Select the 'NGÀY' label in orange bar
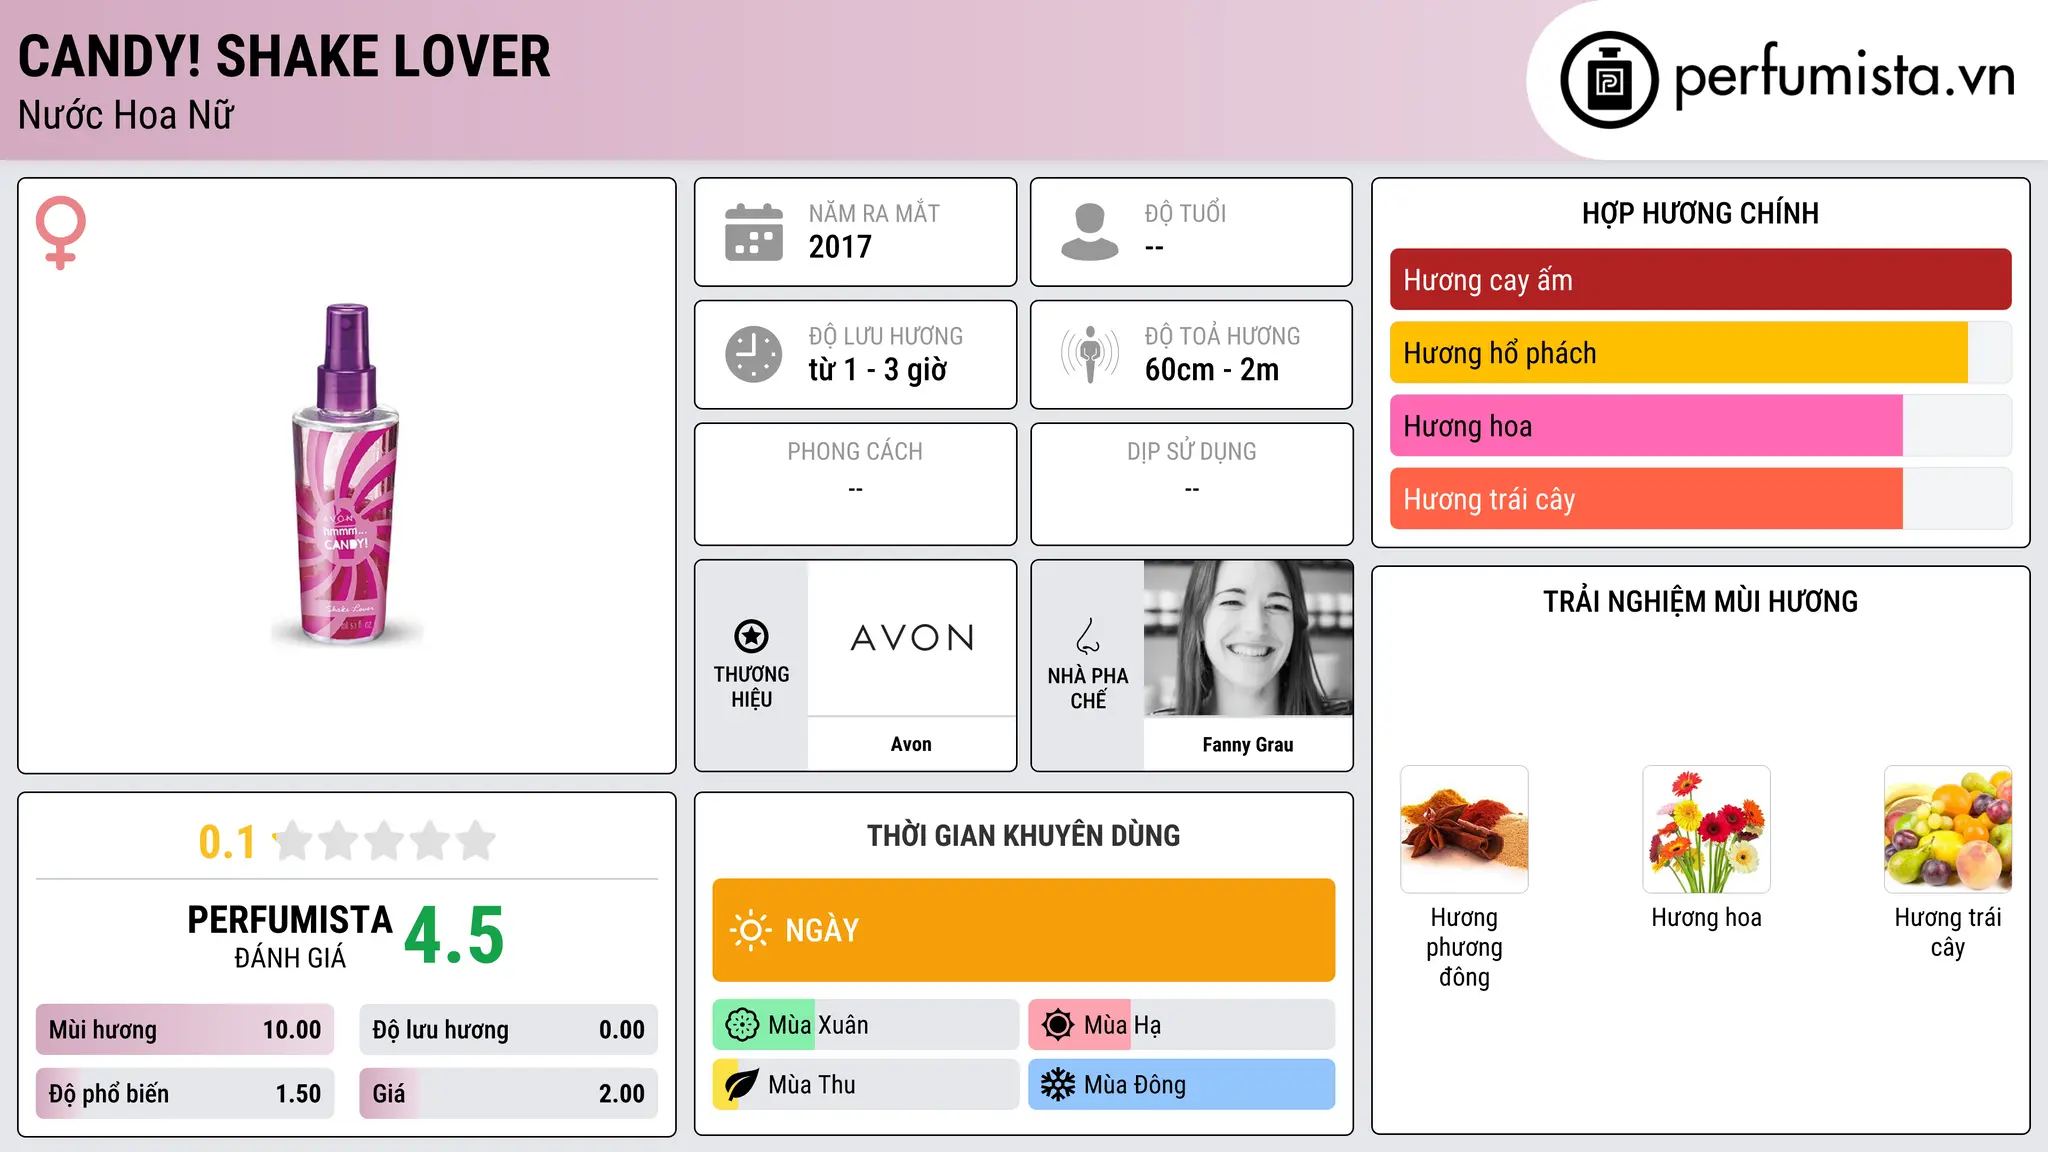The image size is (2048, 1152). click(x=822, y=930)
